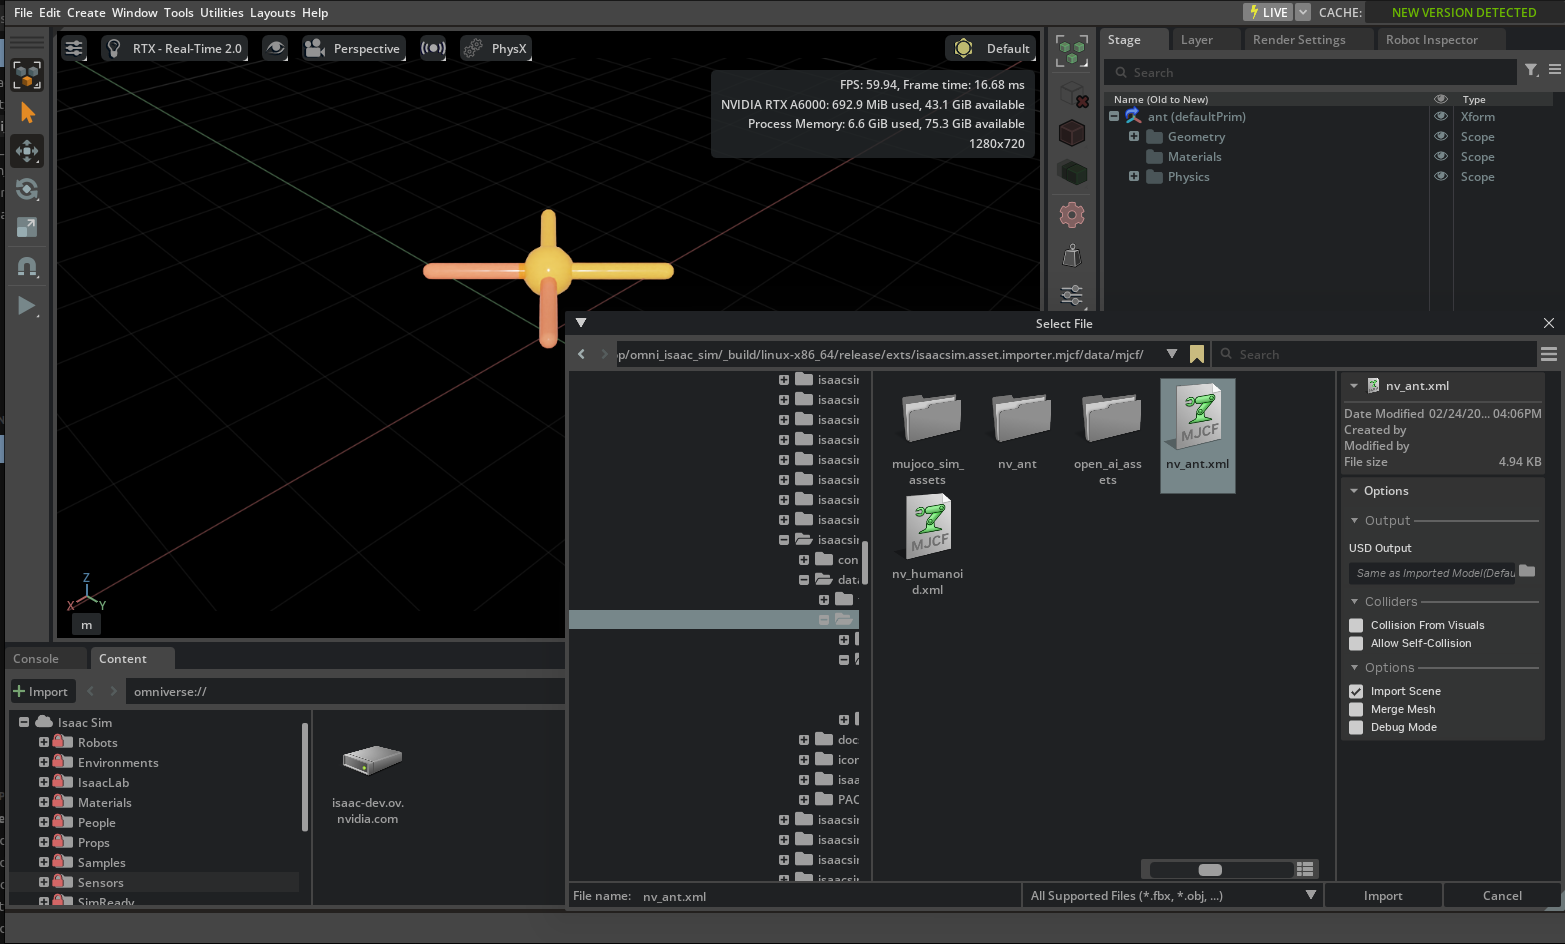Open the Stage panel filter icon

tap(1532, 70)
